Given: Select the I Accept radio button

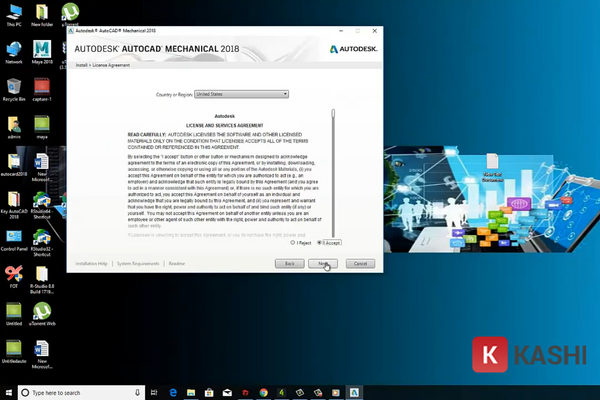Looking at the screenshot, I should pyautogui.click(x=319, y=242).
